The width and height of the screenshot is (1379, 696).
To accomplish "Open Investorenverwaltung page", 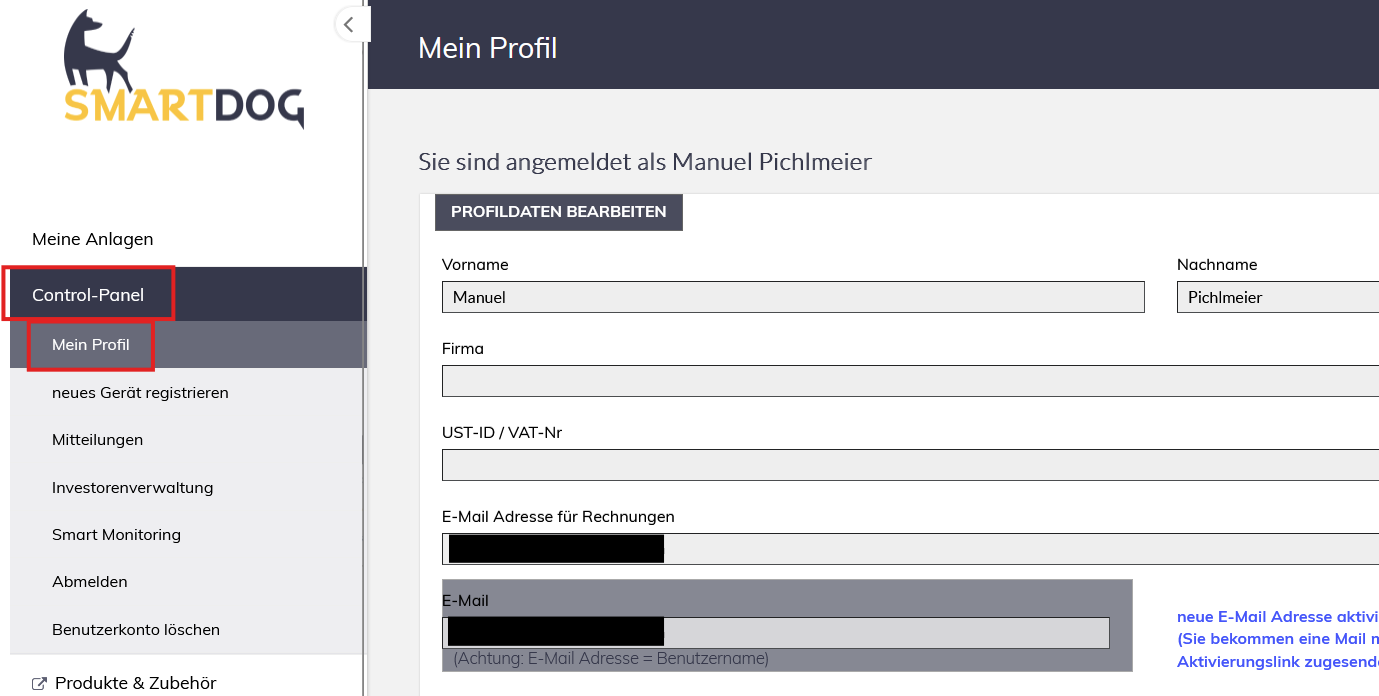I will [x=132, y=488].
